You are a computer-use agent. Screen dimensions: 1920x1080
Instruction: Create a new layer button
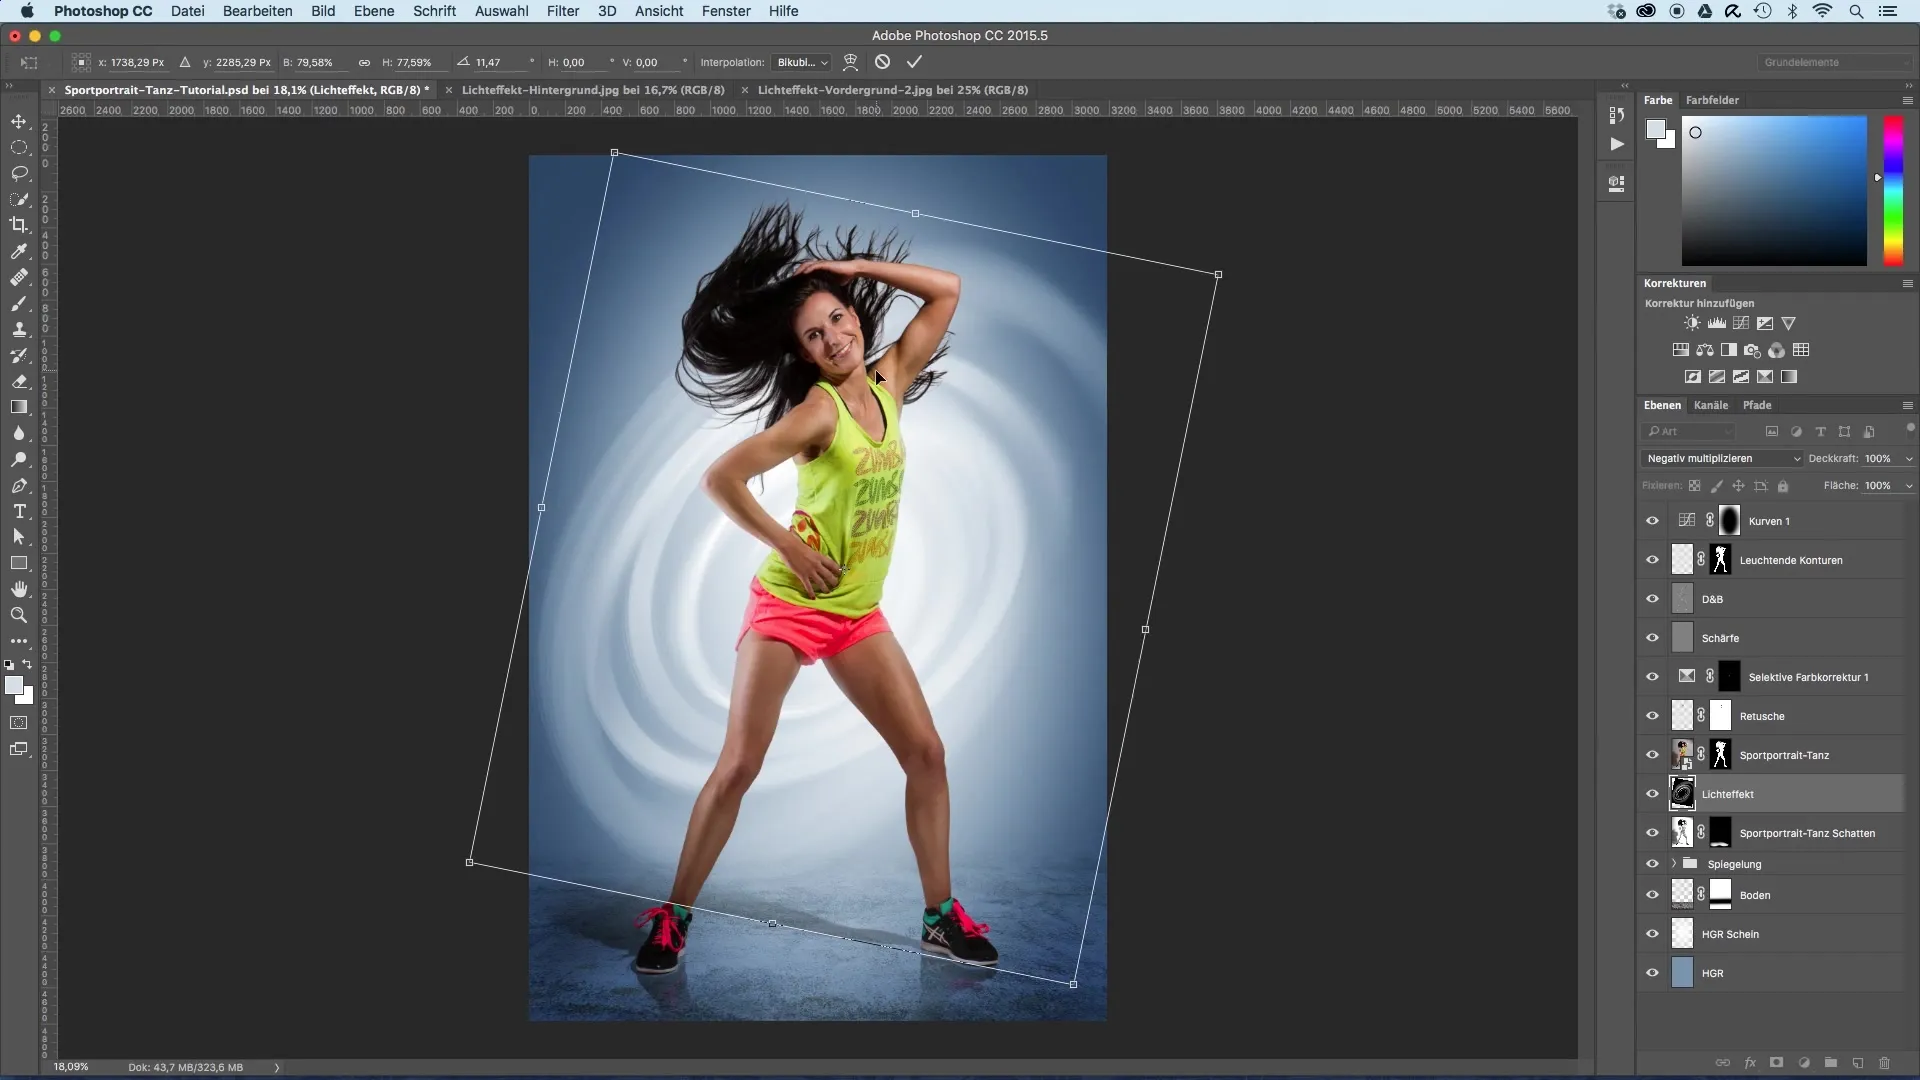coord(1858,1063)
